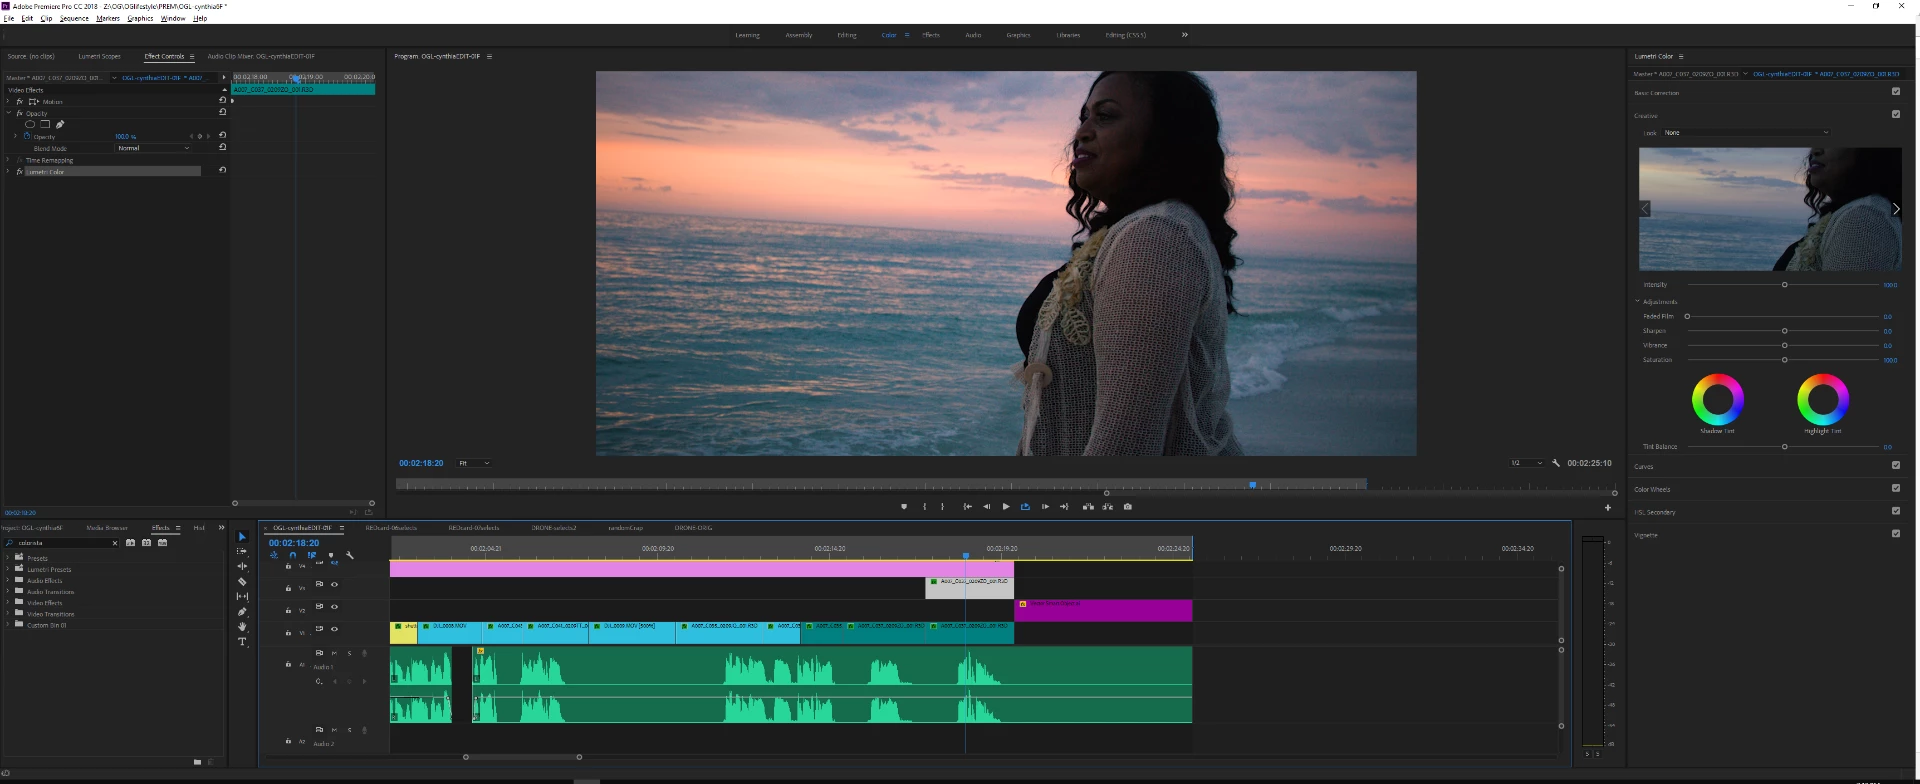1920x784 pixels.
Task: Click the Shadow Tint color wheel
Action: (x=1718, y=399)
